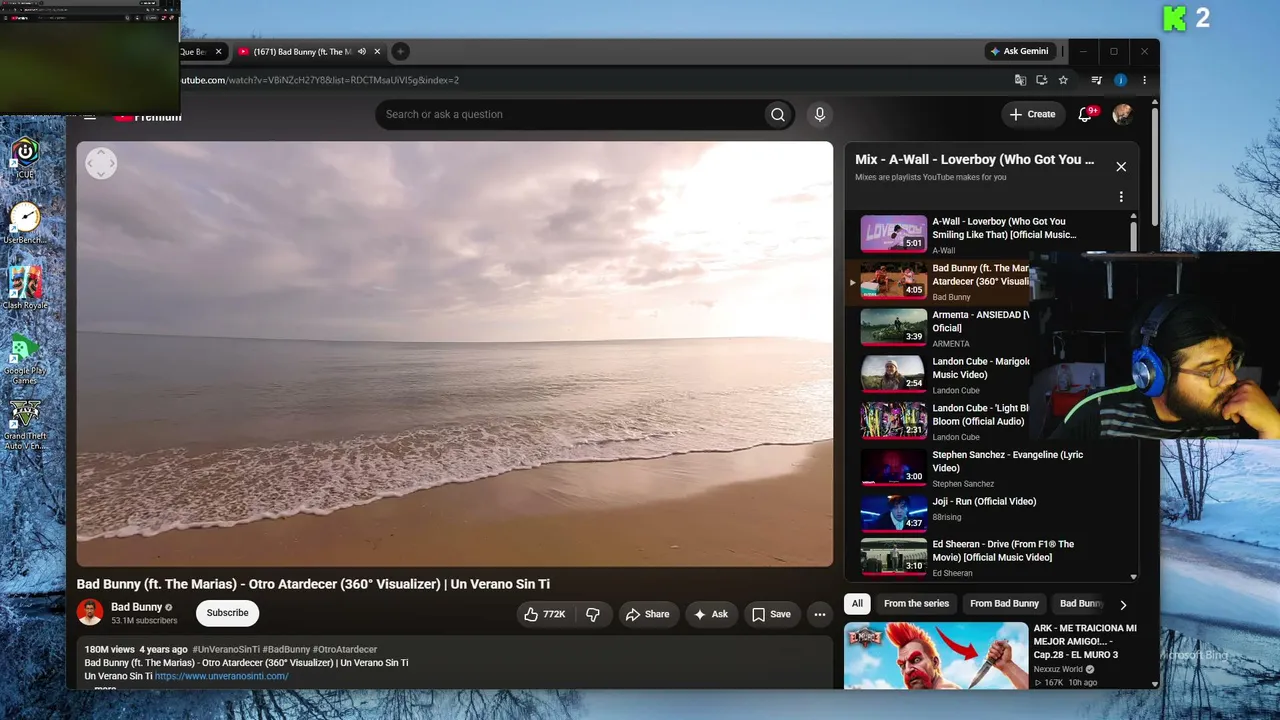The width and height of the screenshot is (1280, 720).
Task: Open more actions menu below video
Action: pos(820,614)
